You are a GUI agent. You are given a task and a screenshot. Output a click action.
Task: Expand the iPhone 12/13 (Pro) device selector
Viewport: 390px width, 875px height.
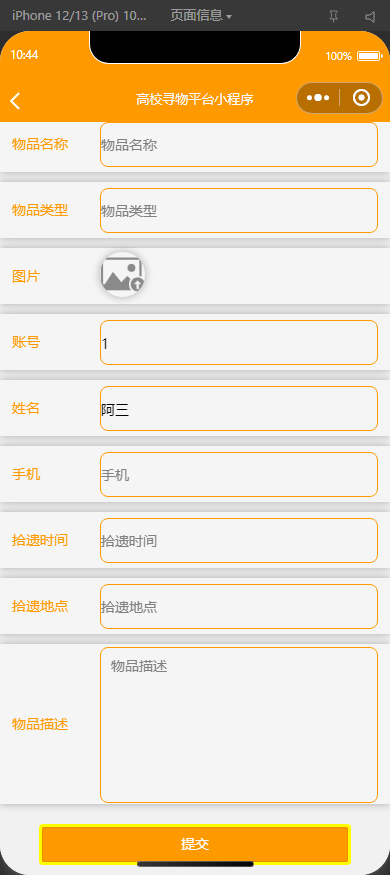[x=79, y=16]
